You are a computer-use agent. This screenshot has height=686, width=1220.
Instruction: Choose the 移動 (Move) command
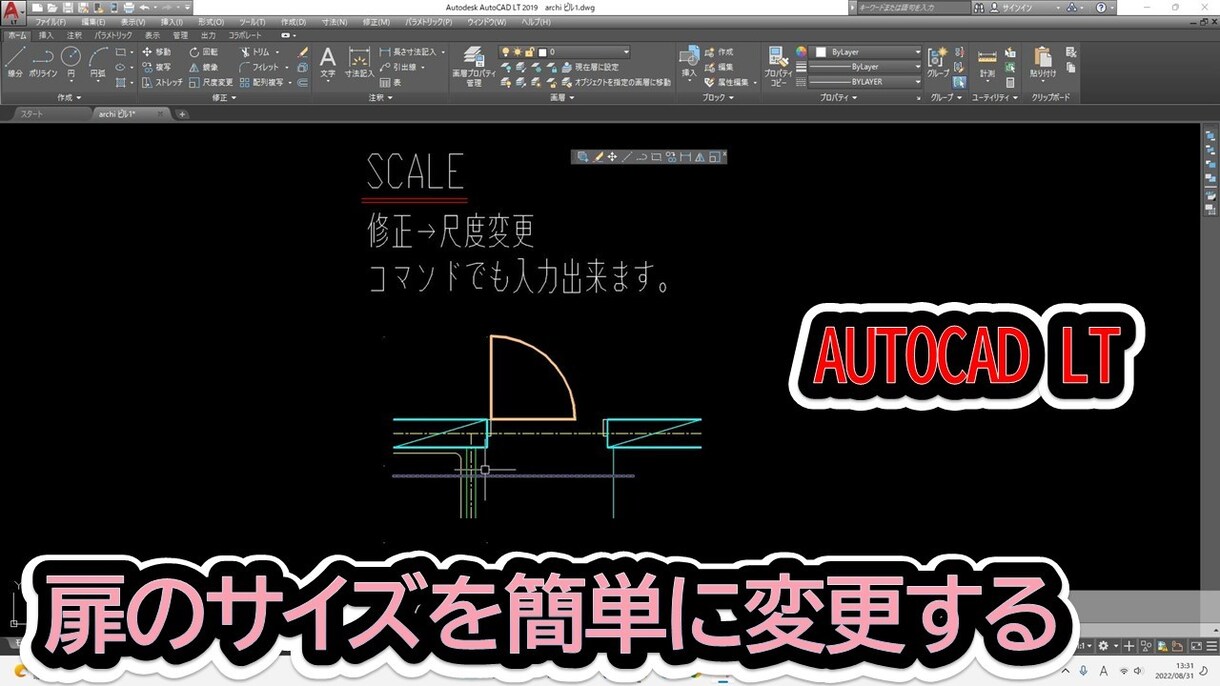pyautogui.click(x=156, y=52)
